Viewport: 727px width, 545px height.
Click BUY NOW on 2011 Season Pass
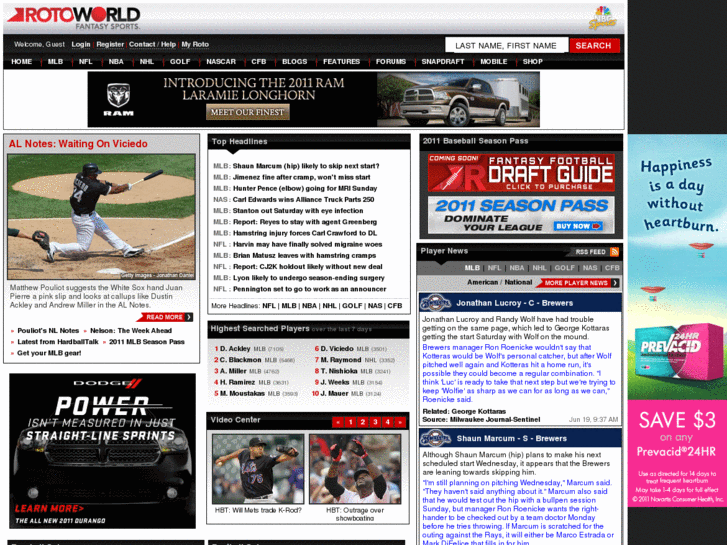[578, 226]
